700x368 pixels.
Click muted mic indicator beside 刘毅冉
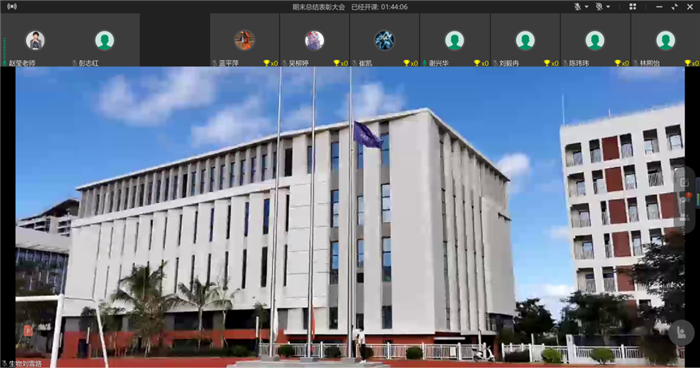pos(495,63)
